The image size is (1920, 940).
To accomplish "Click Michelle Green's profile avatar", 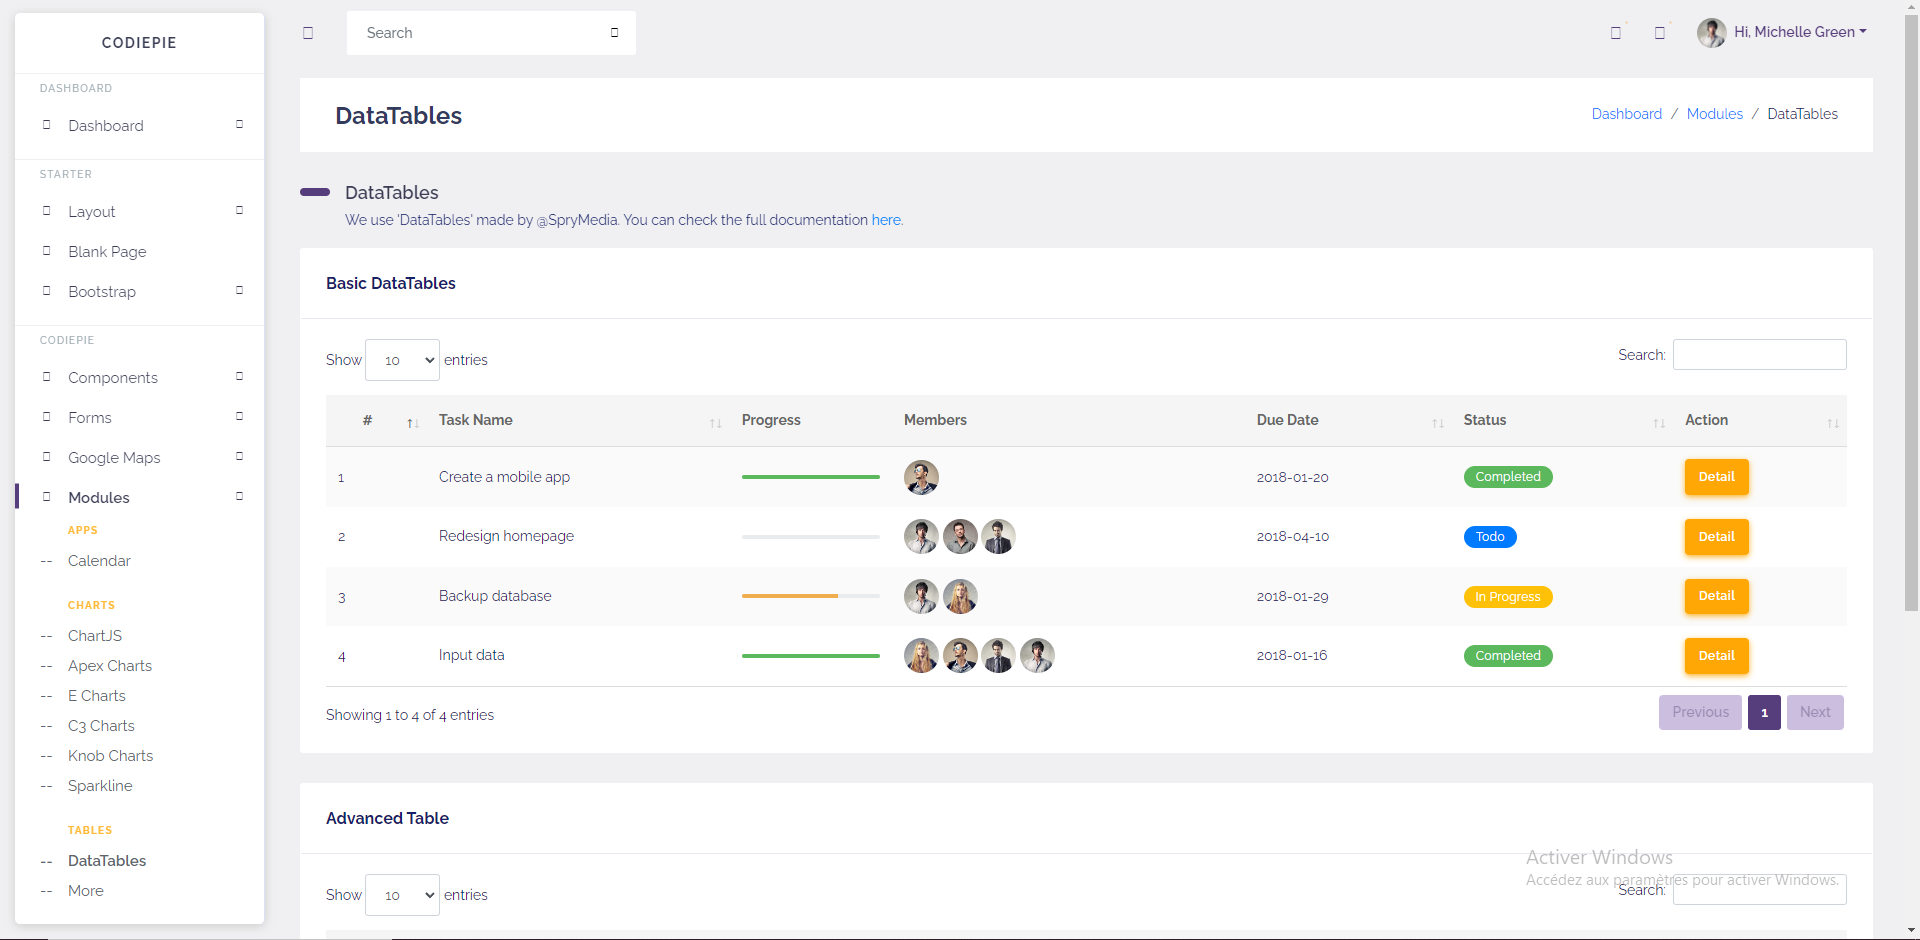I will (x=1711, y=33).
